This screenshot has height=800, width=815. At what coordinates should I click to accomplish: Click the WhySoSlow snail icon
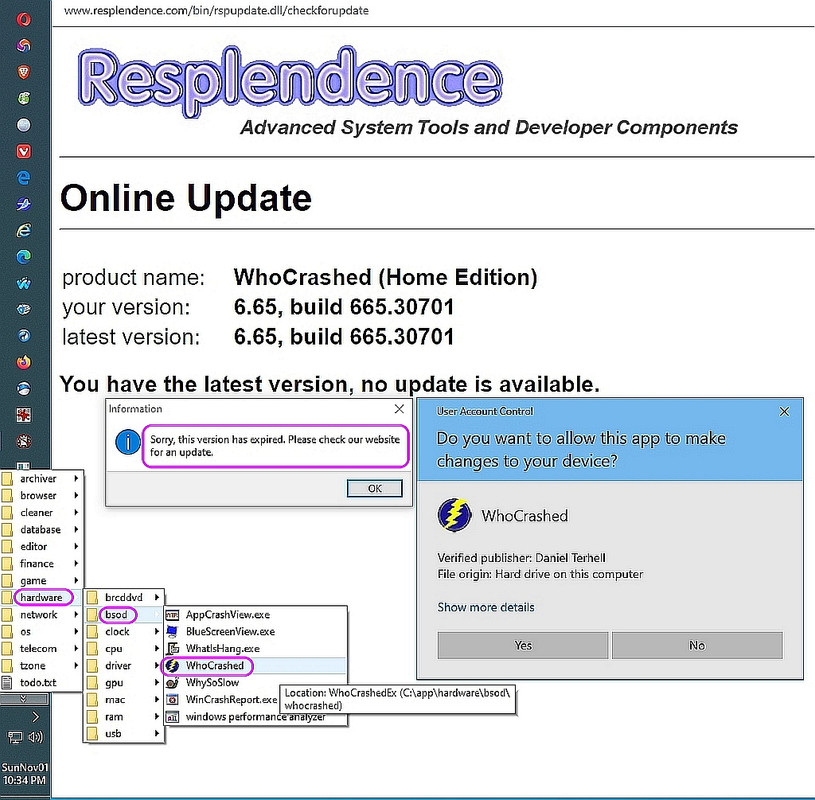(x=172, y=683)
